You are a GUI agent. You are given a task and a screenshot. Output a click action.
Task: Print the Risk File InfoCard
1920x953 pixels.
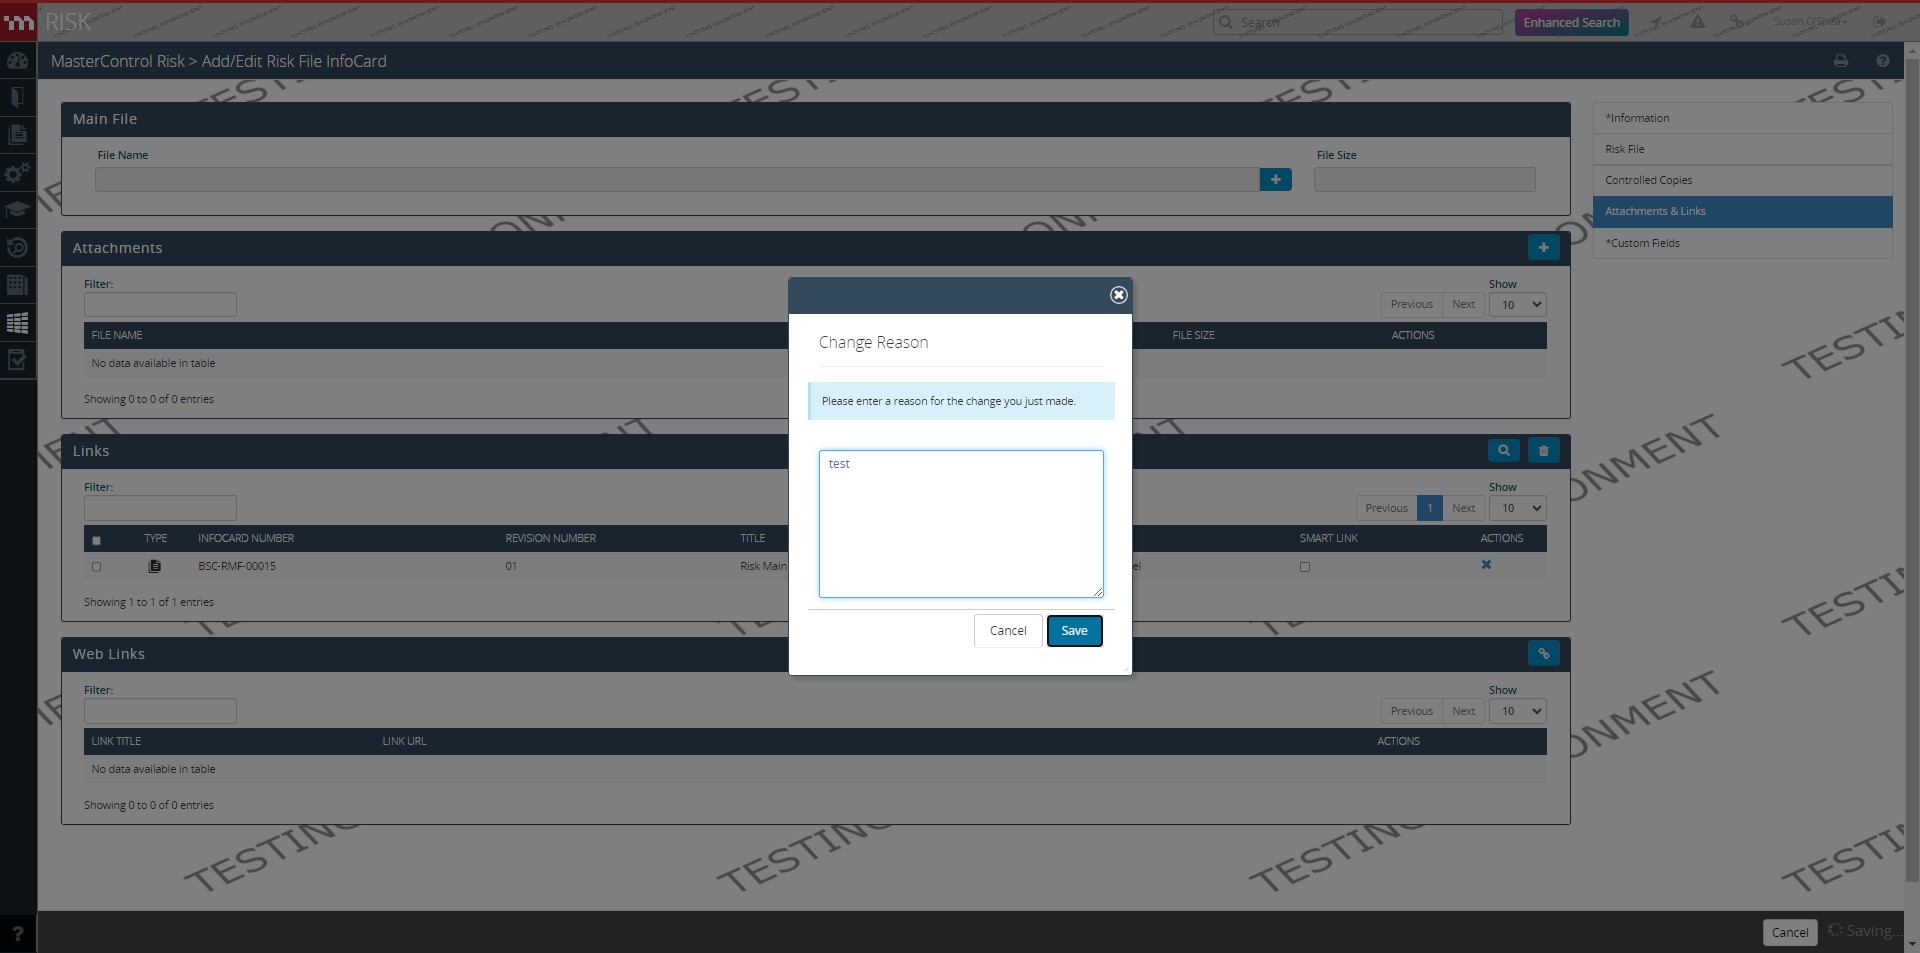(1841, 60)
